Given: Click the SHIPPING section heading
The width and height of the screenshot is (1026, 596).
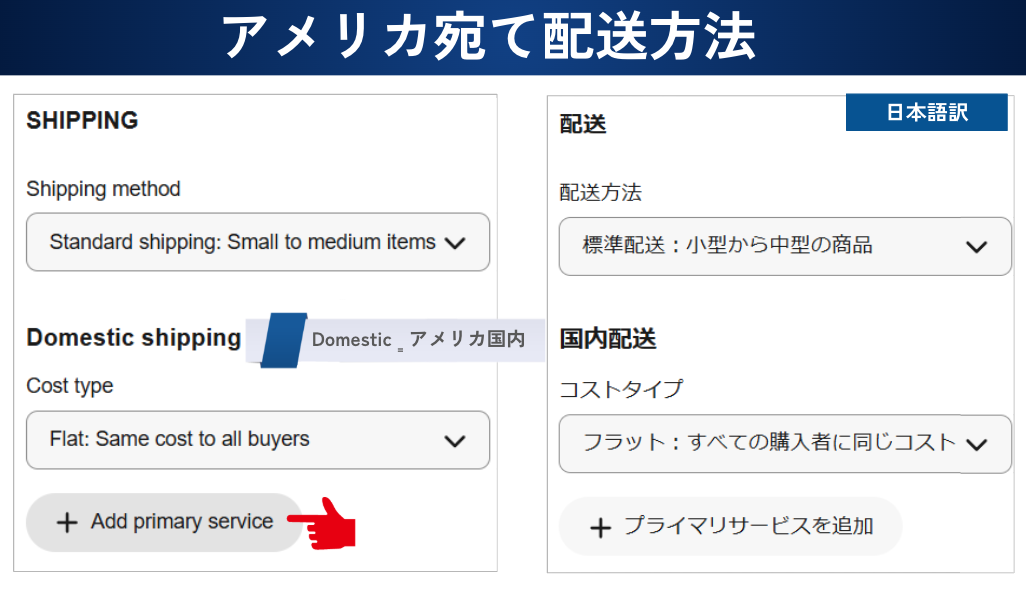Looking at the screenshot, I should (82, 121).
